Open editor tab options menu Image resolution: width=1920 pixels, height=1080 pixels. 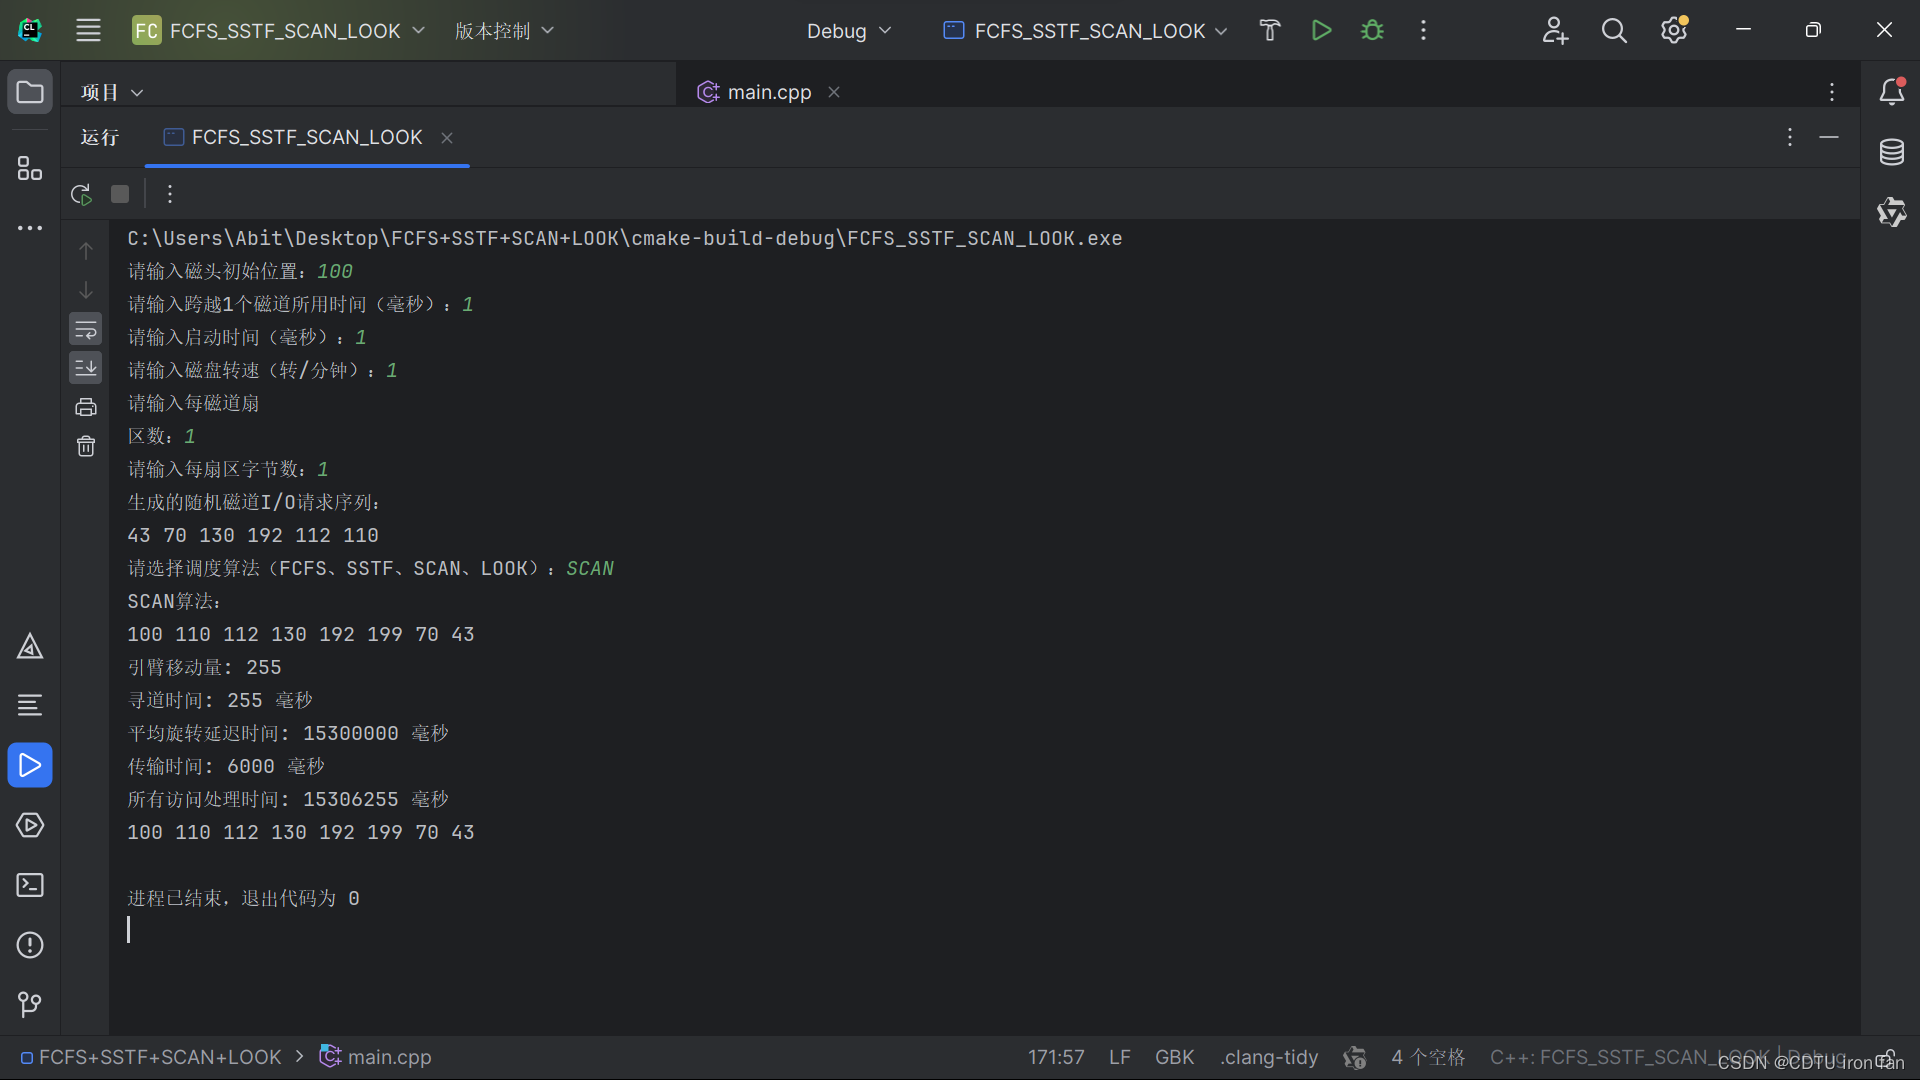tap(1832, 92)
